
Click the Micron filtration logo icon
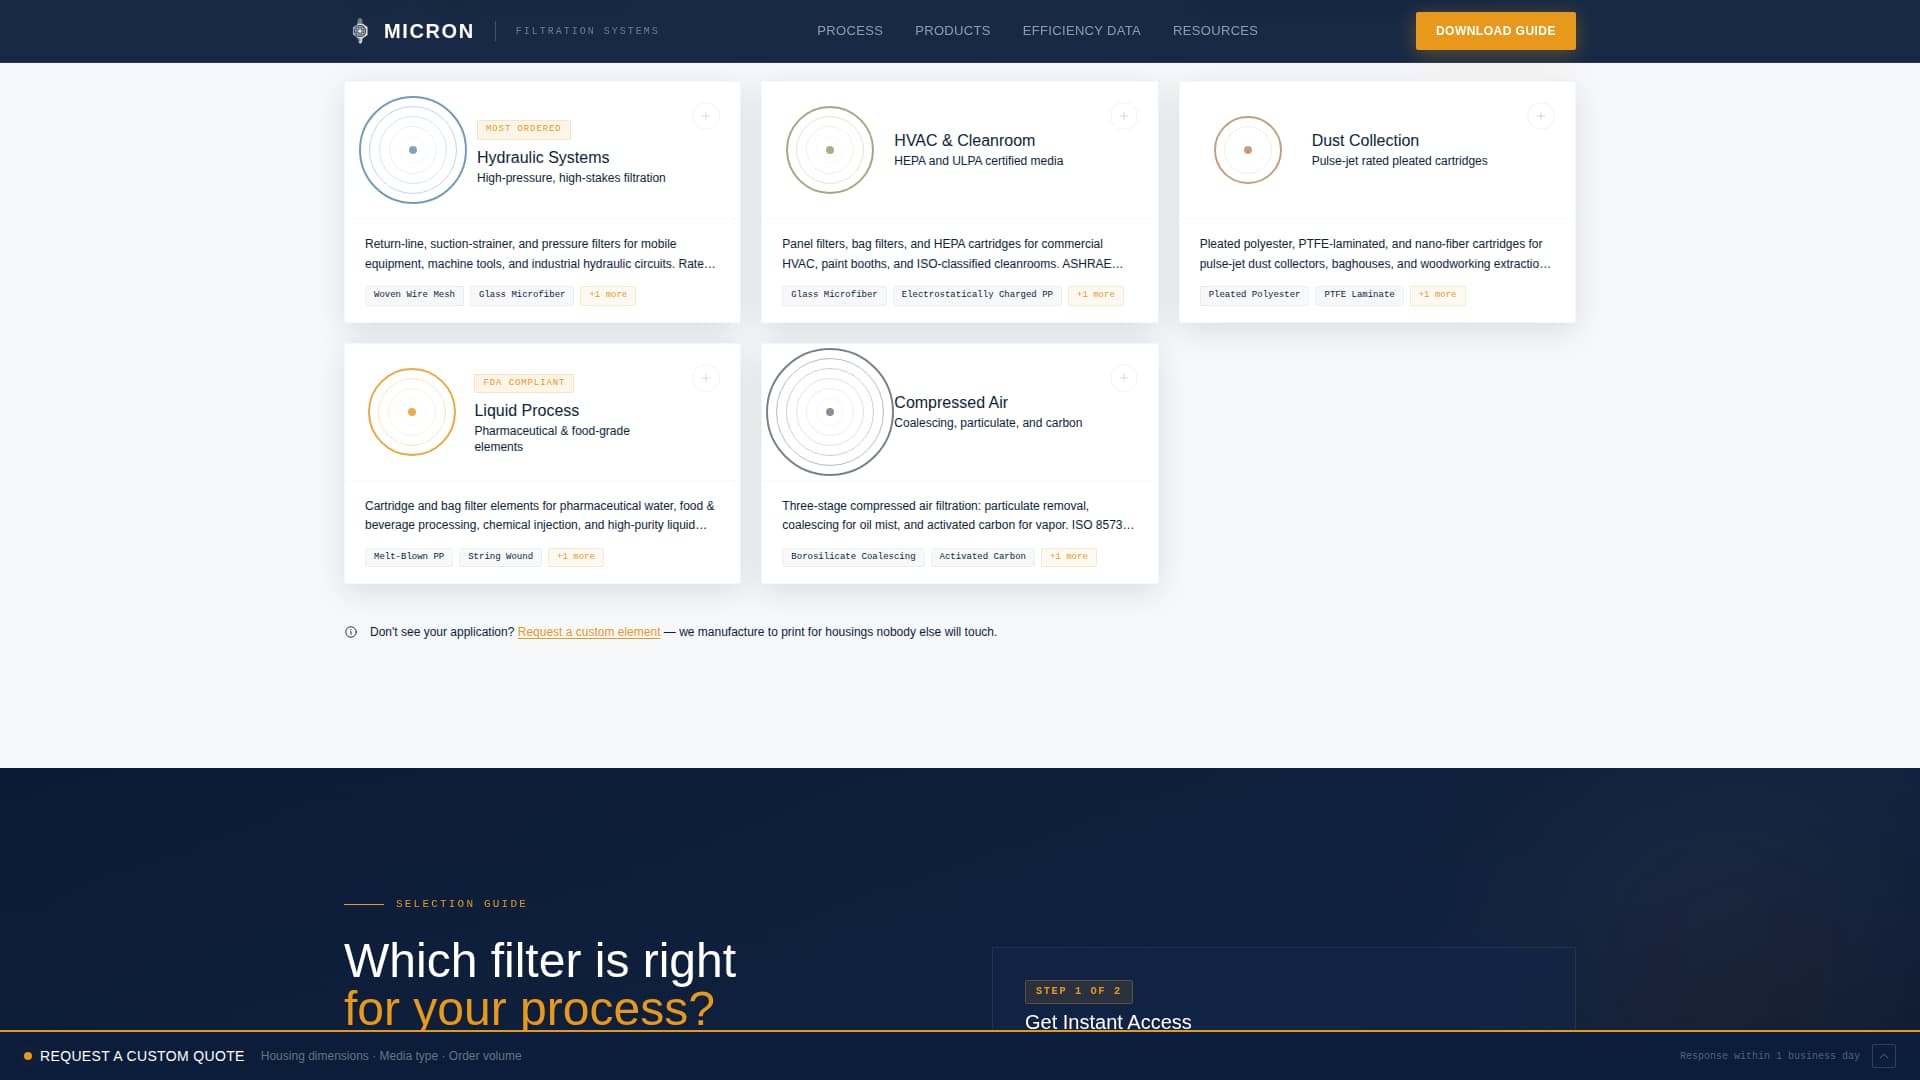[360, 30]
